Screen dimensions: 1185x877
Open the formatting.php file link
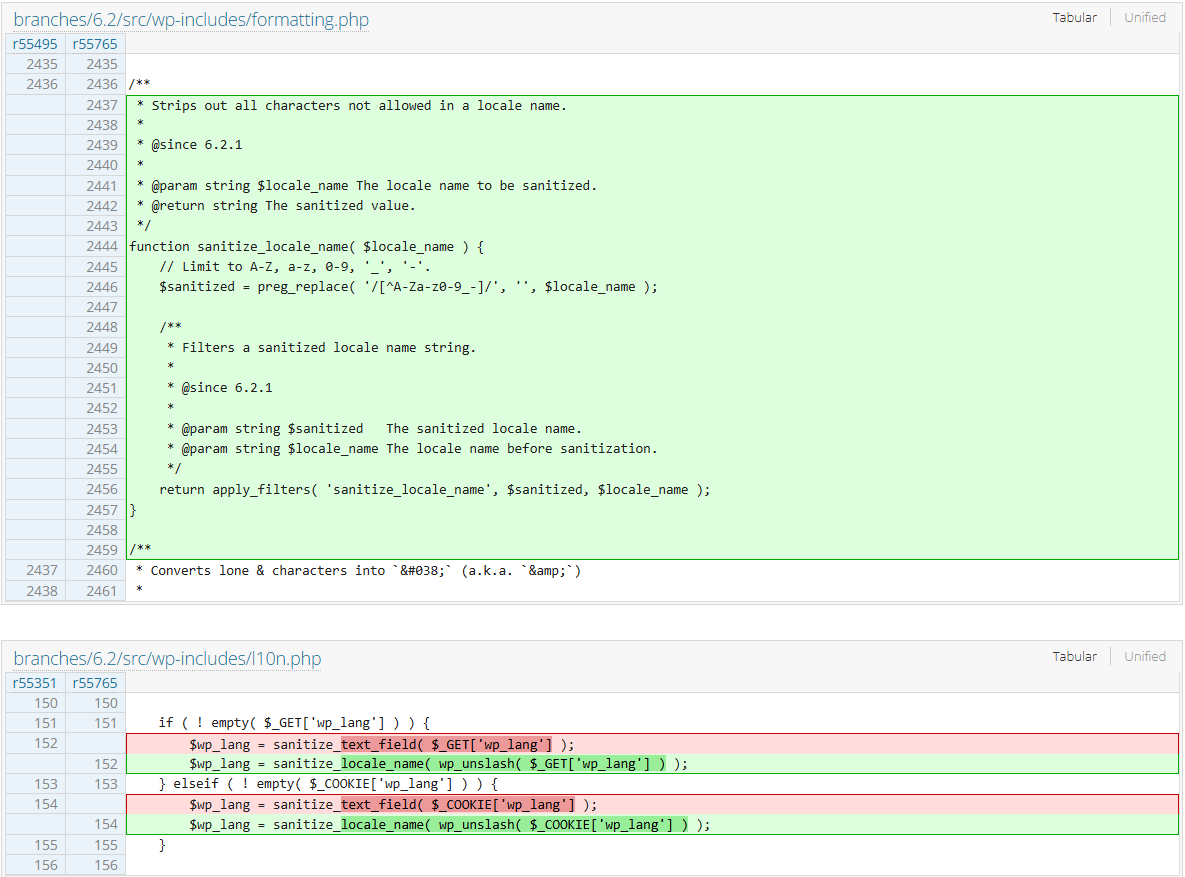tap(191, 20)
